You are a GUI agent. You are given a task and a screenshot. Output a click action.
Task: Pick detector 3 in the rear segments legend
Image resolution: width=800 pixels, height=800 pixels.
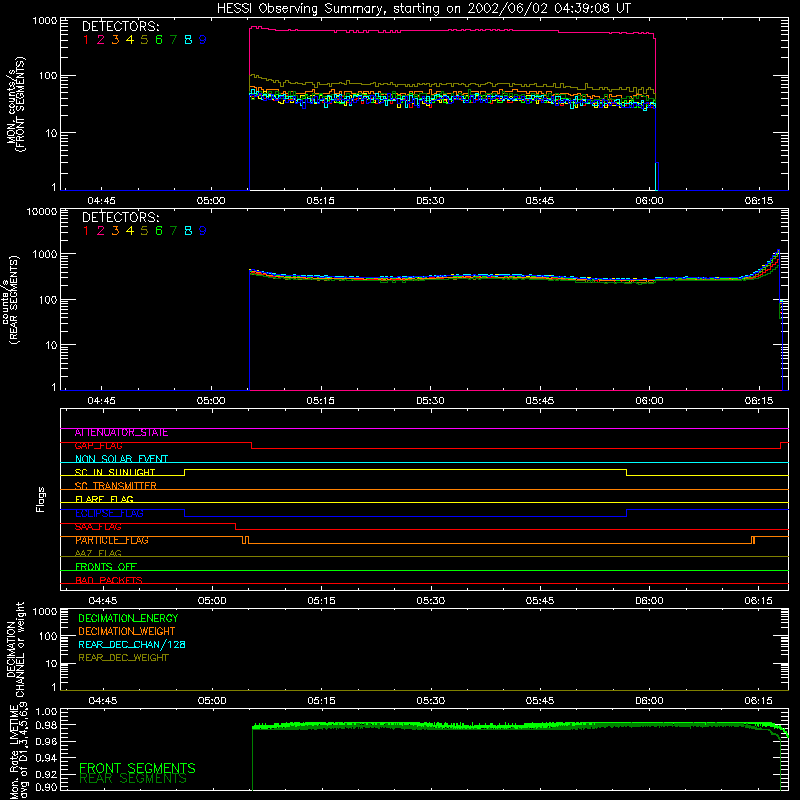115,231
